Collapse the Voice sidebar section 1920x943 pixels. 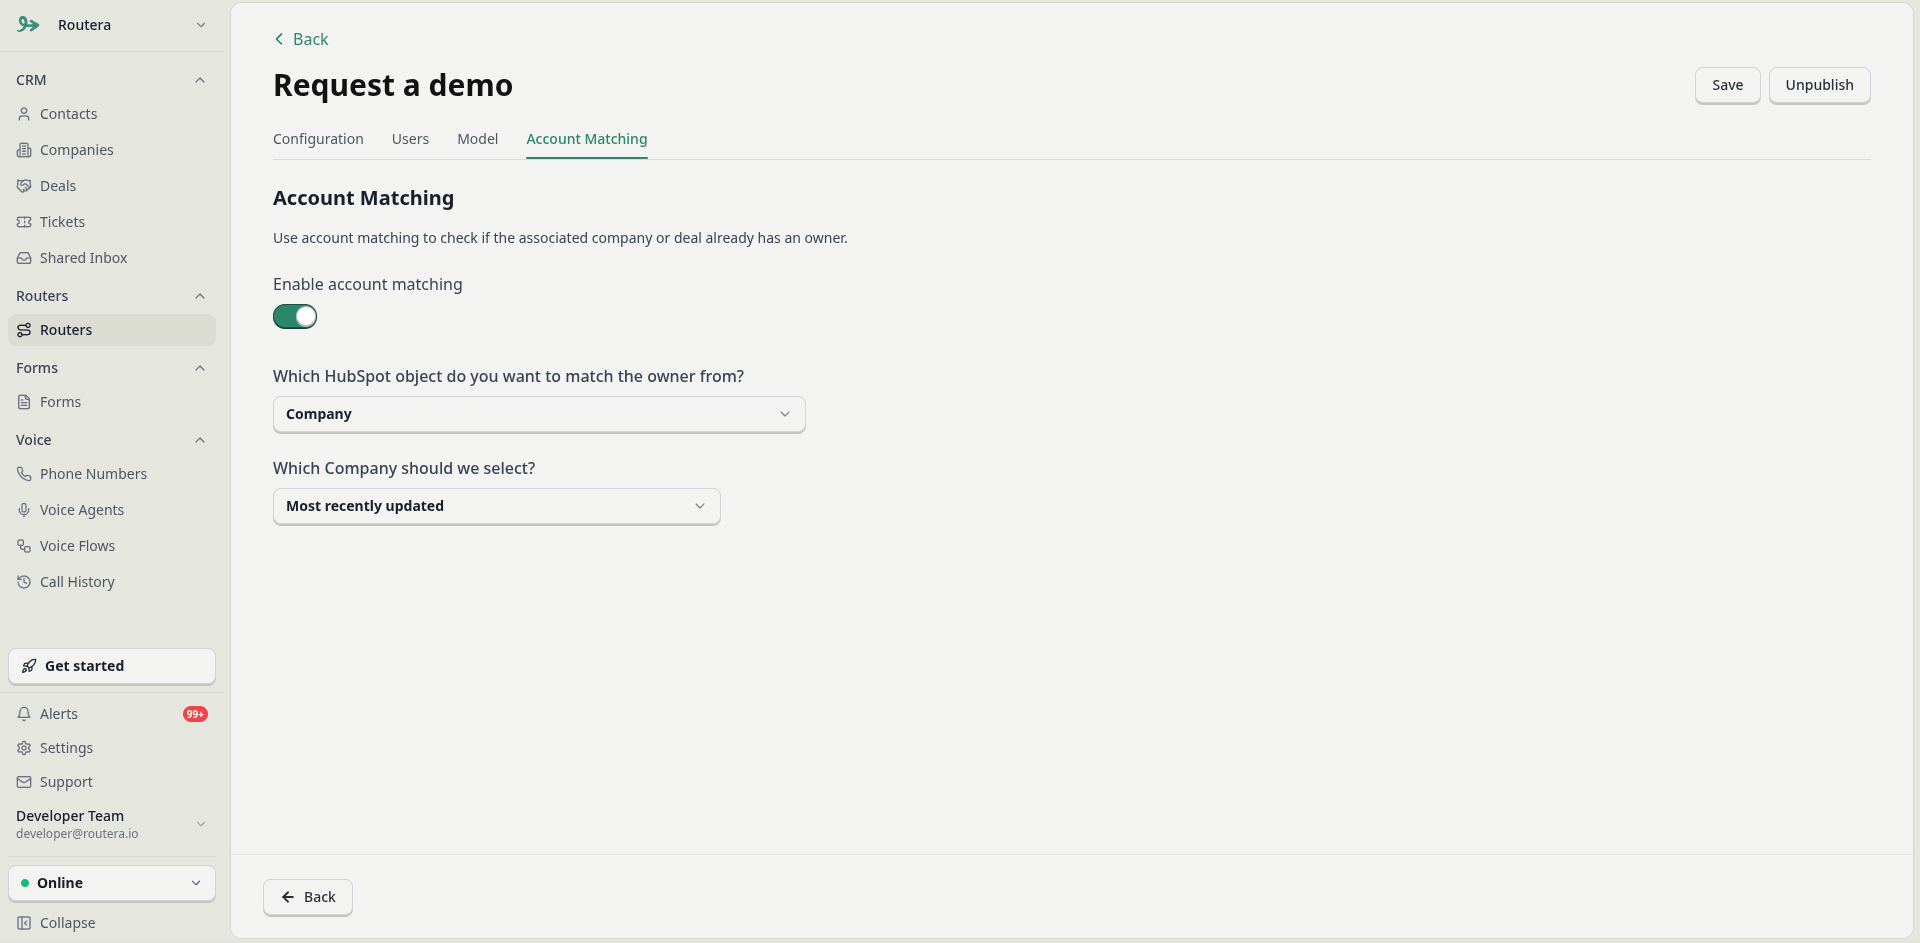click(200, 440)
